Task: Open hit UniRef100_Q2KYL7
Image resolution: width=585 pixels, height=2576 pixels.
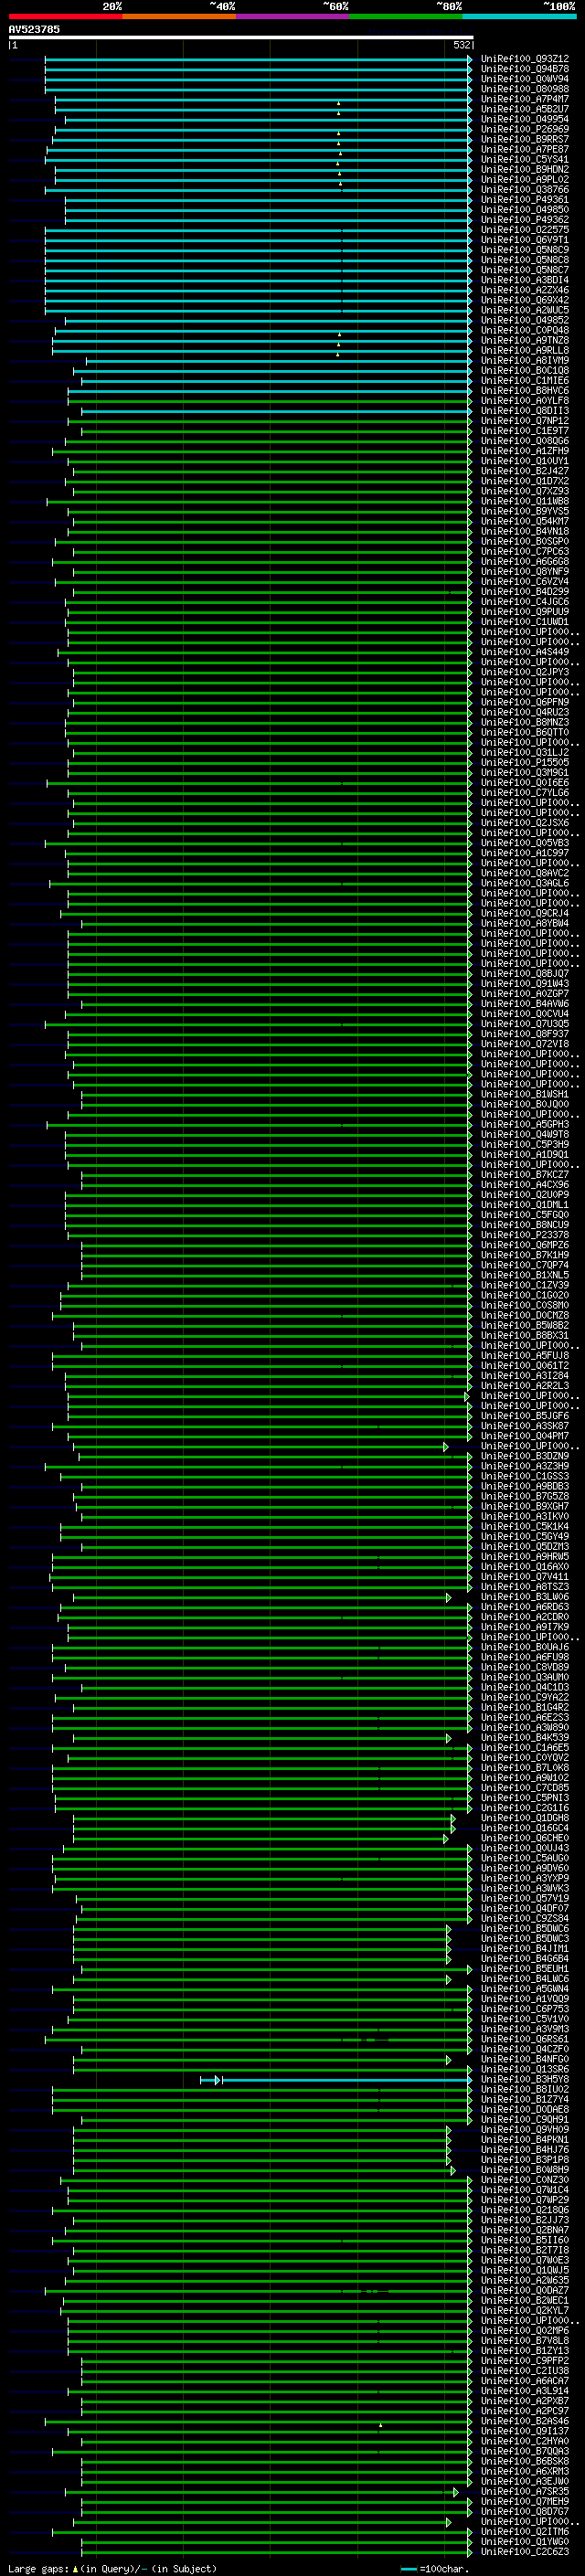Action: pos(525,2311)
